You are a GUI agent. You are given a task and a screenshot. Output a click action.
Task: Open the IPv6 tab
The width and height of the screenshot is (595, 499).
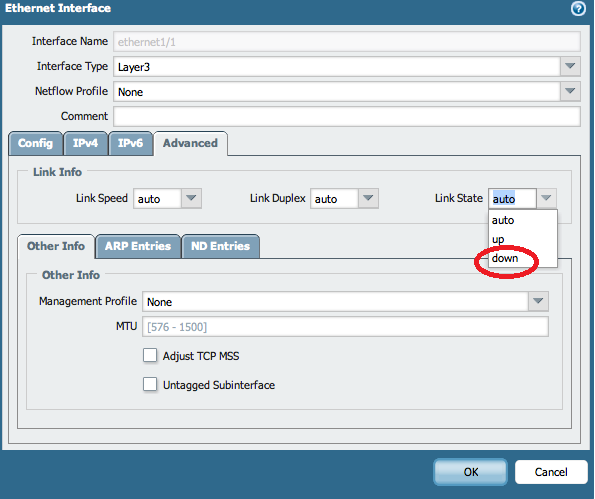click(130, 143)
